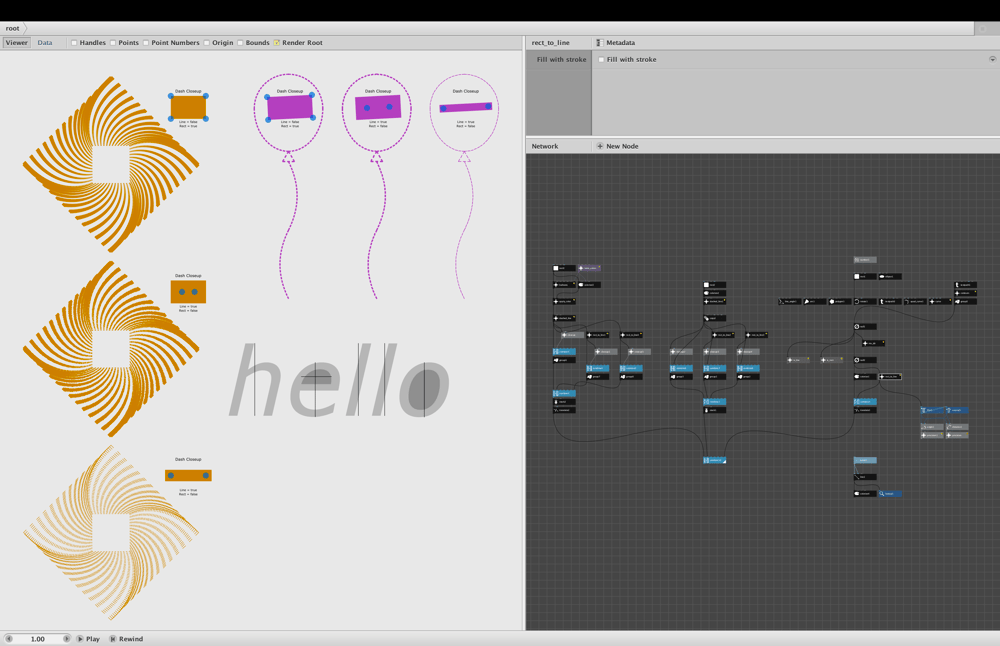The image size is (1000, 646).
Task: Click the Play animation button
Action: [x=89, y=638]
